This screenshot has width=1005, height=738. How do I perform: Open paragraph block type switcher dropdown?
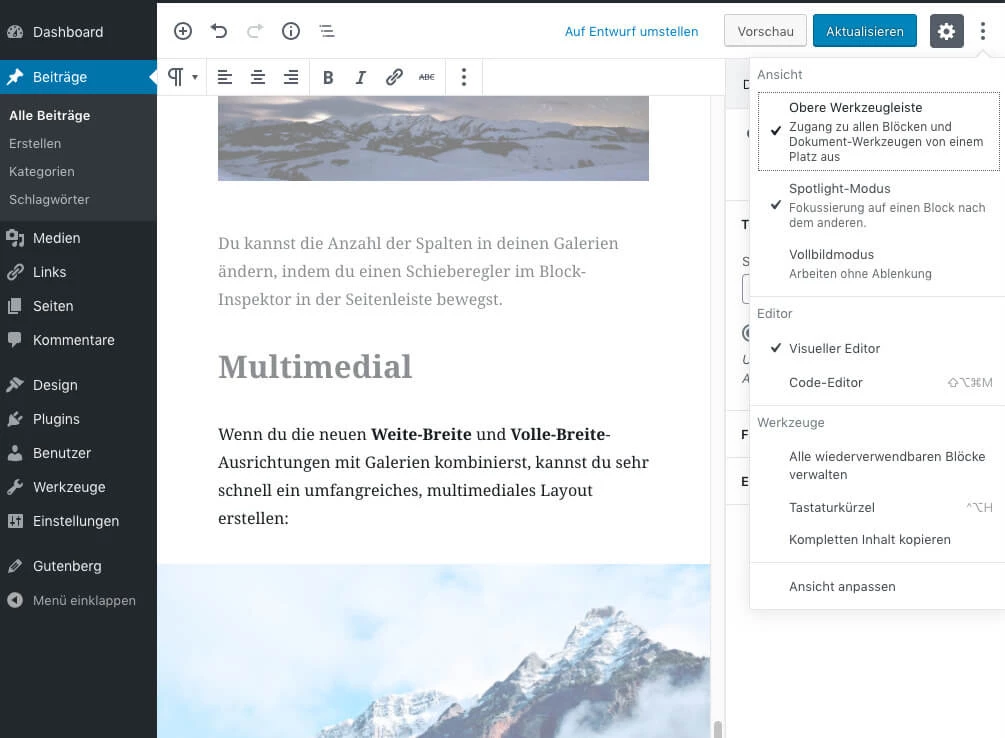(x=182, y=77)
